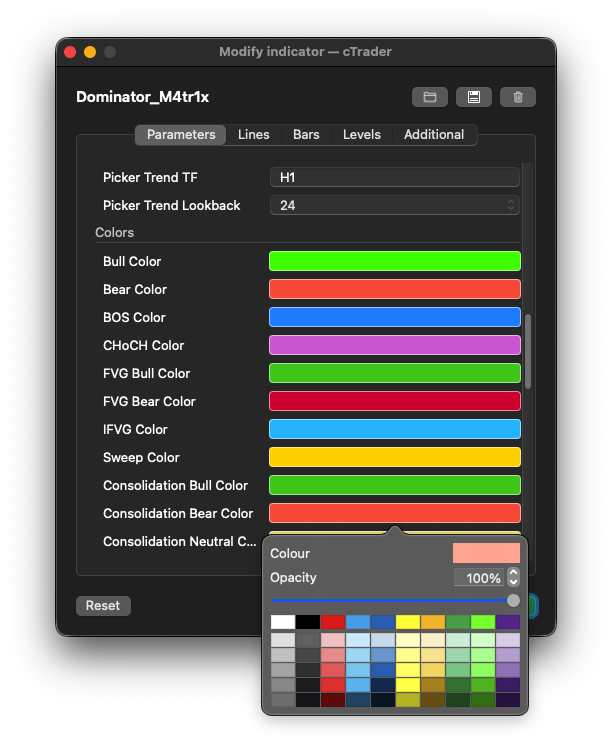This screenshot has height=755, width=612.
Task: Open the Bear Color swatch
Action: (x=395, y=289)
